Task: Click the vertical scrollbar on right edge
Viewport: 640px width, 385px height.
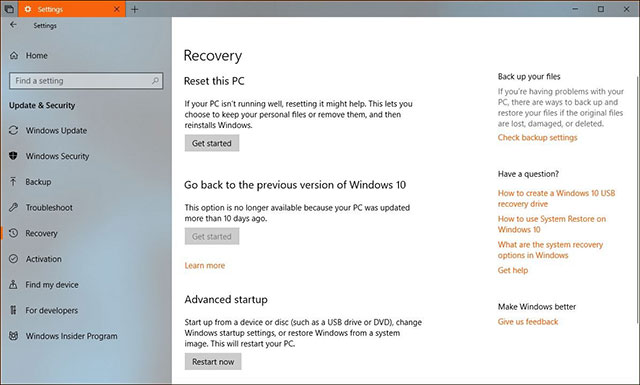Action: click(x=637, y=199)
